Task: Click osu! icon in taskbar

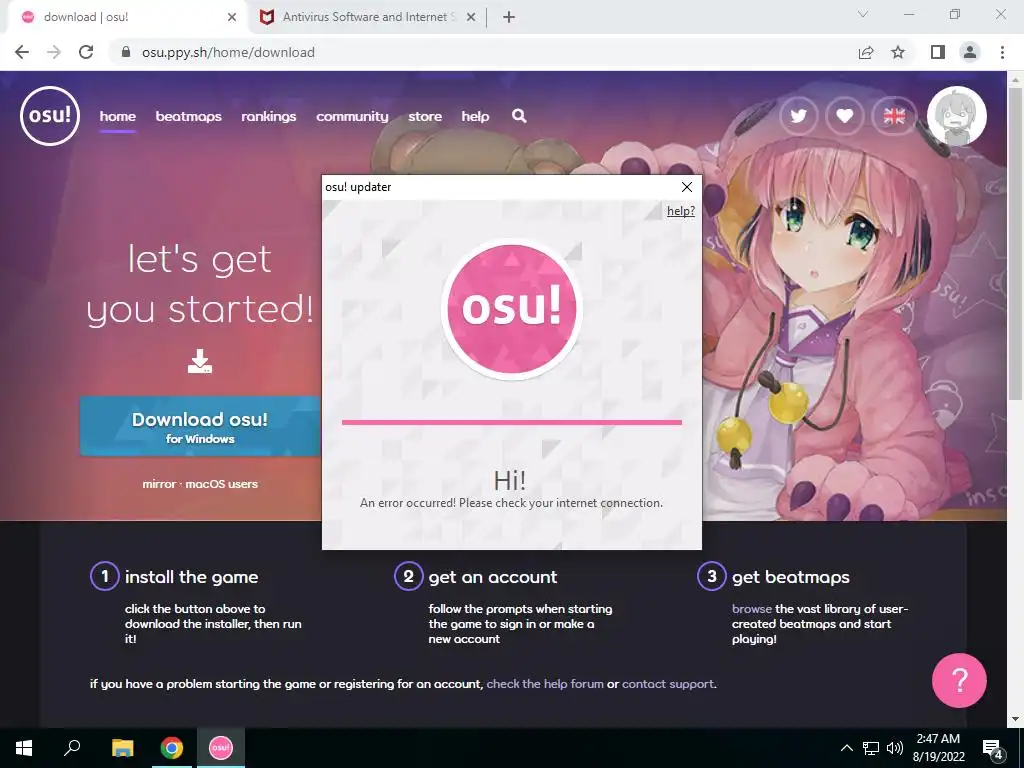Action: pos(221,748)
